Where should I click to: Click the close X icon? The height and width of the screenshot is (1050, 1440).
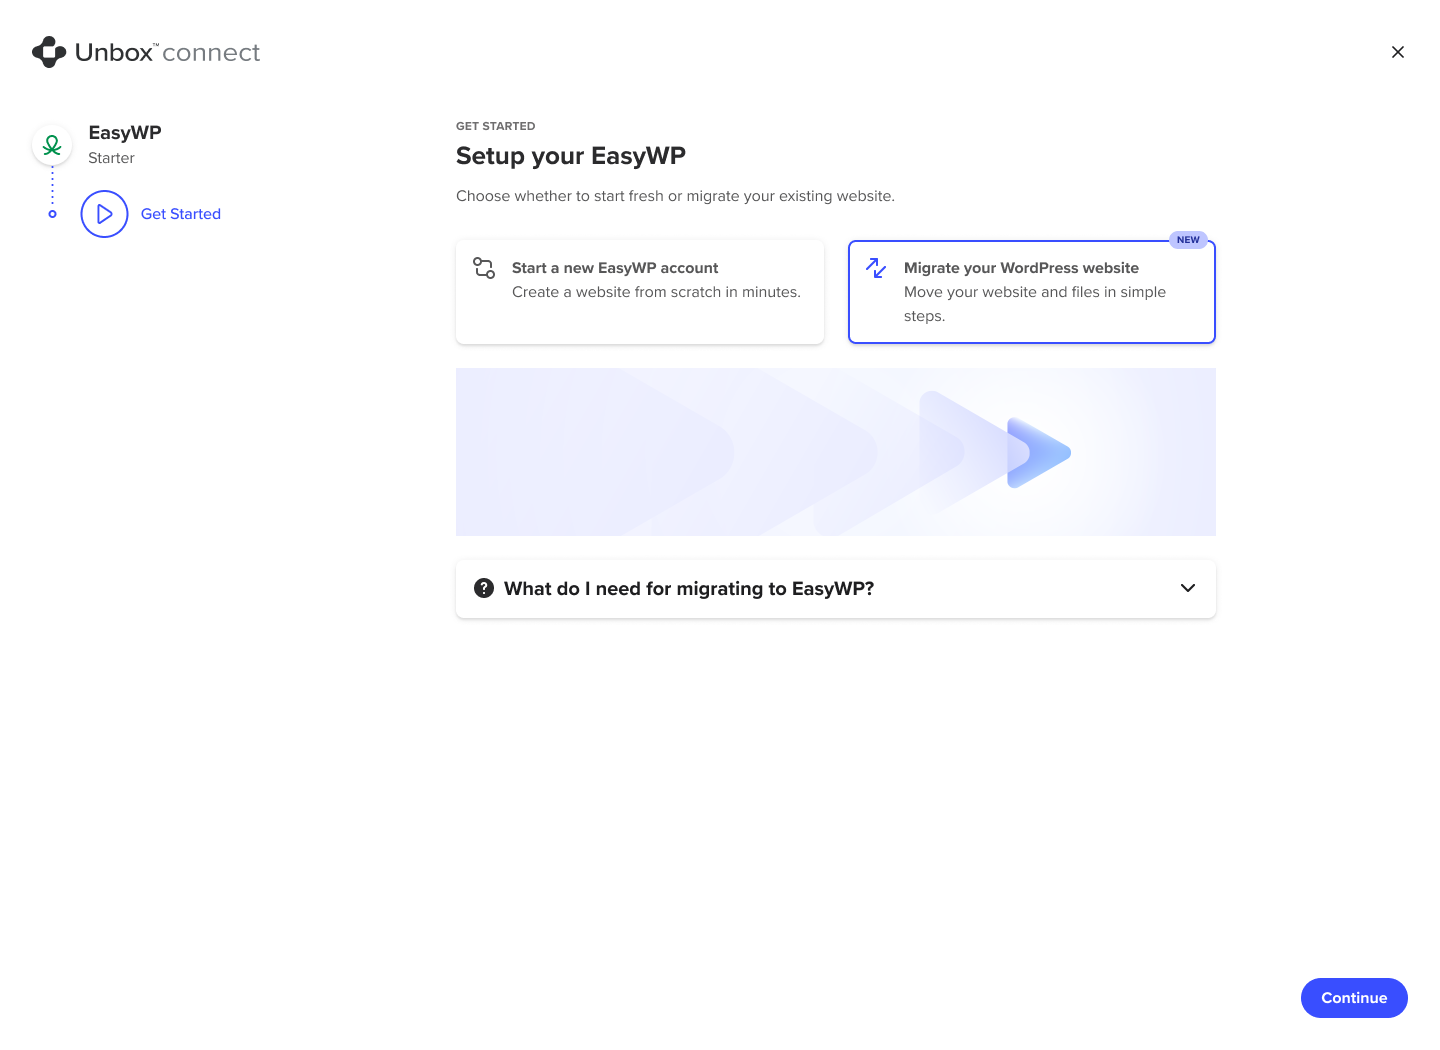pyautogui.click(x=1397, y=51)
